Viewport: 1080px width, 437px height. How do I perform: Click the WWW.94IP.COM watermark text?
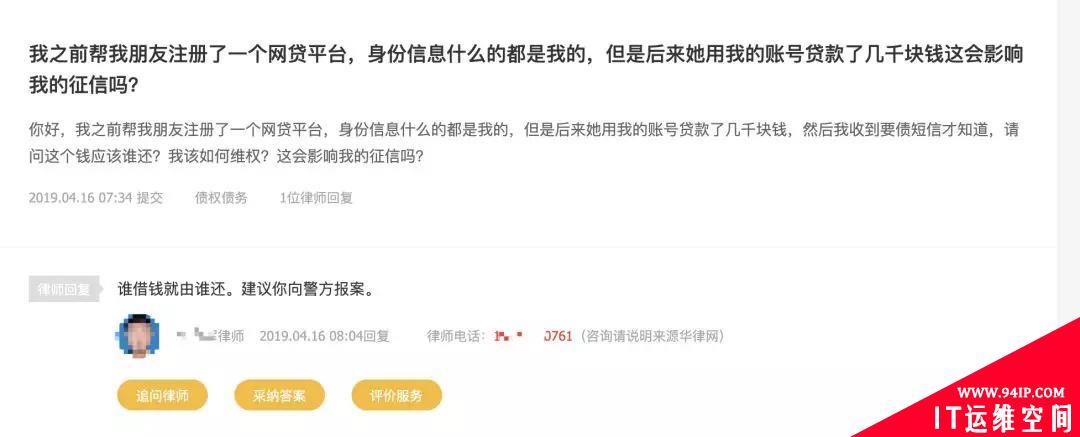[x=1010, y=392]
